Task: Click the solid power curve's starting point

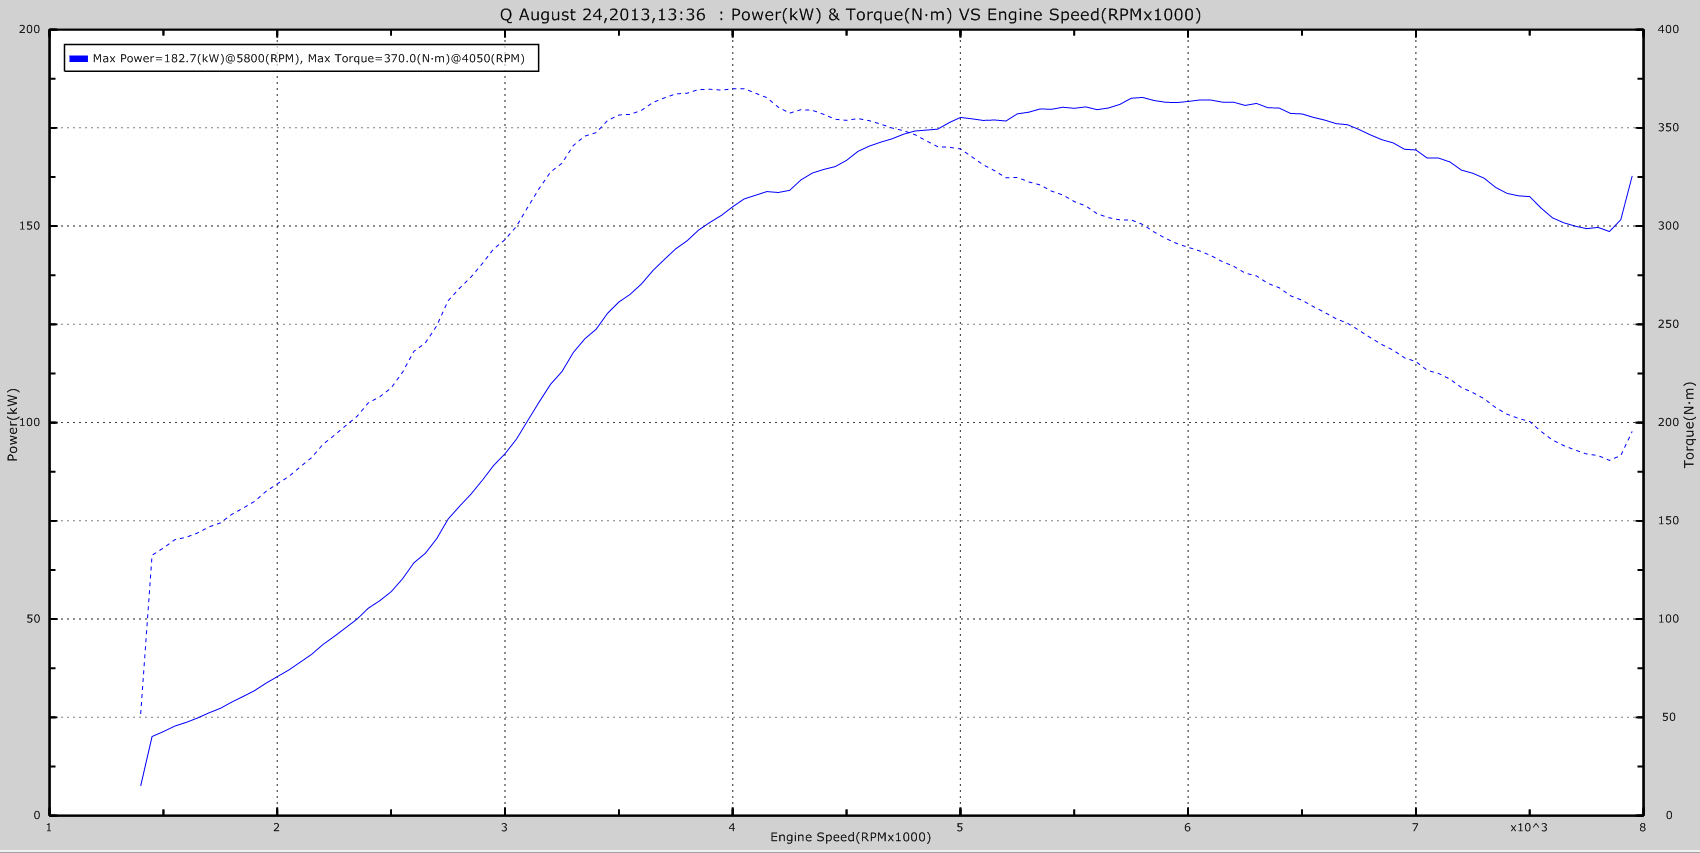Action: tap(141, 785)
